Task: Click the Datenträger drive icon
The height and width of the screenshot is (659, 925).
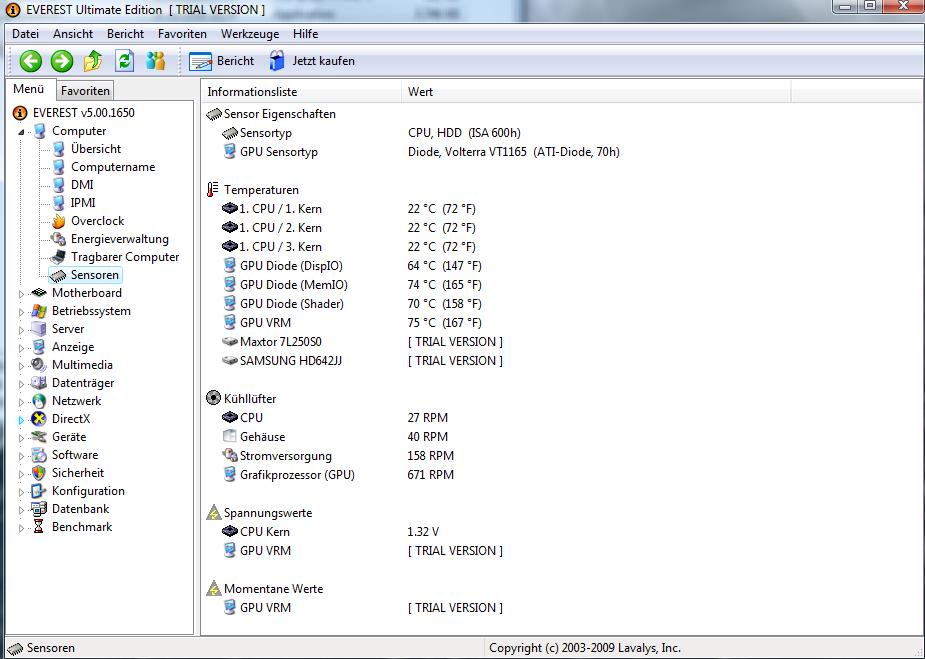Action: pos(39,383)
